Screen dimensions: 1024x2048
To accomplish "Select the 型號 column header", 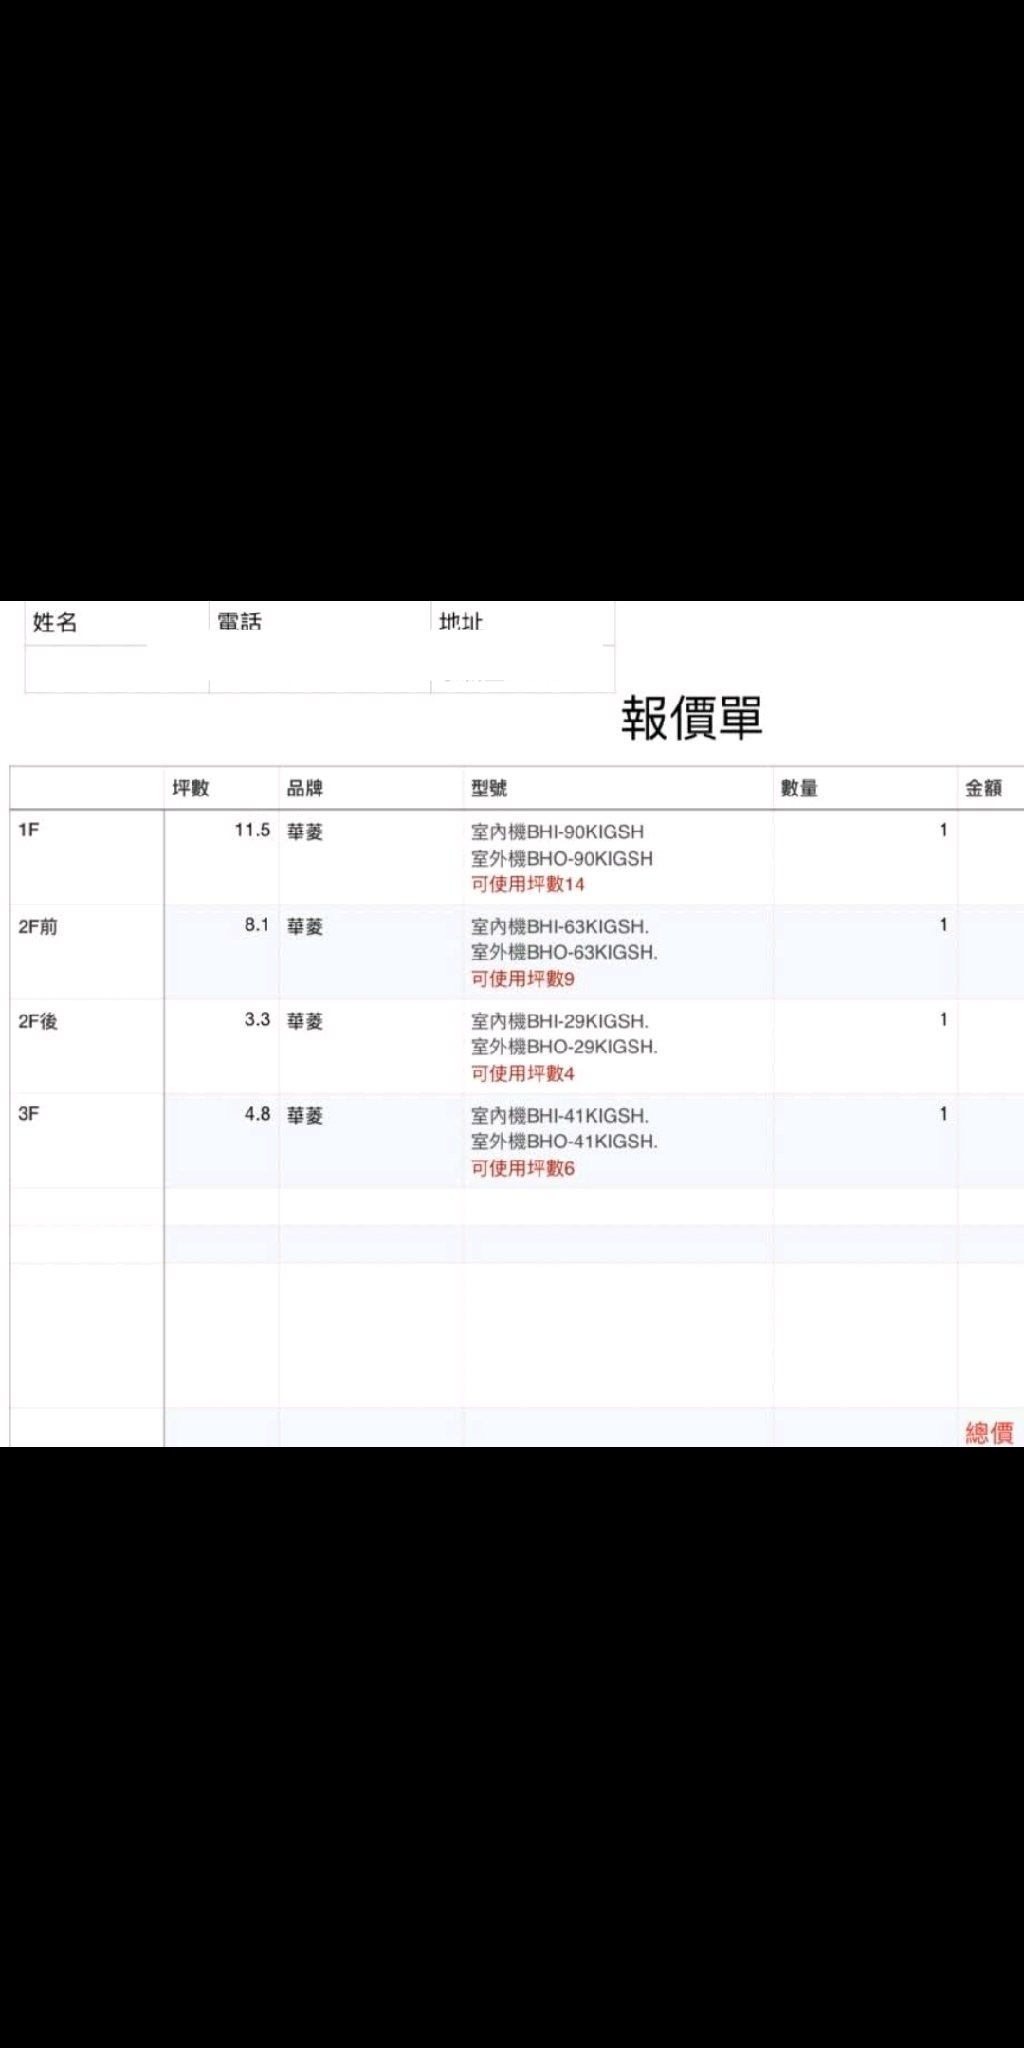I will pyautogui.click(x=489, y=788).
